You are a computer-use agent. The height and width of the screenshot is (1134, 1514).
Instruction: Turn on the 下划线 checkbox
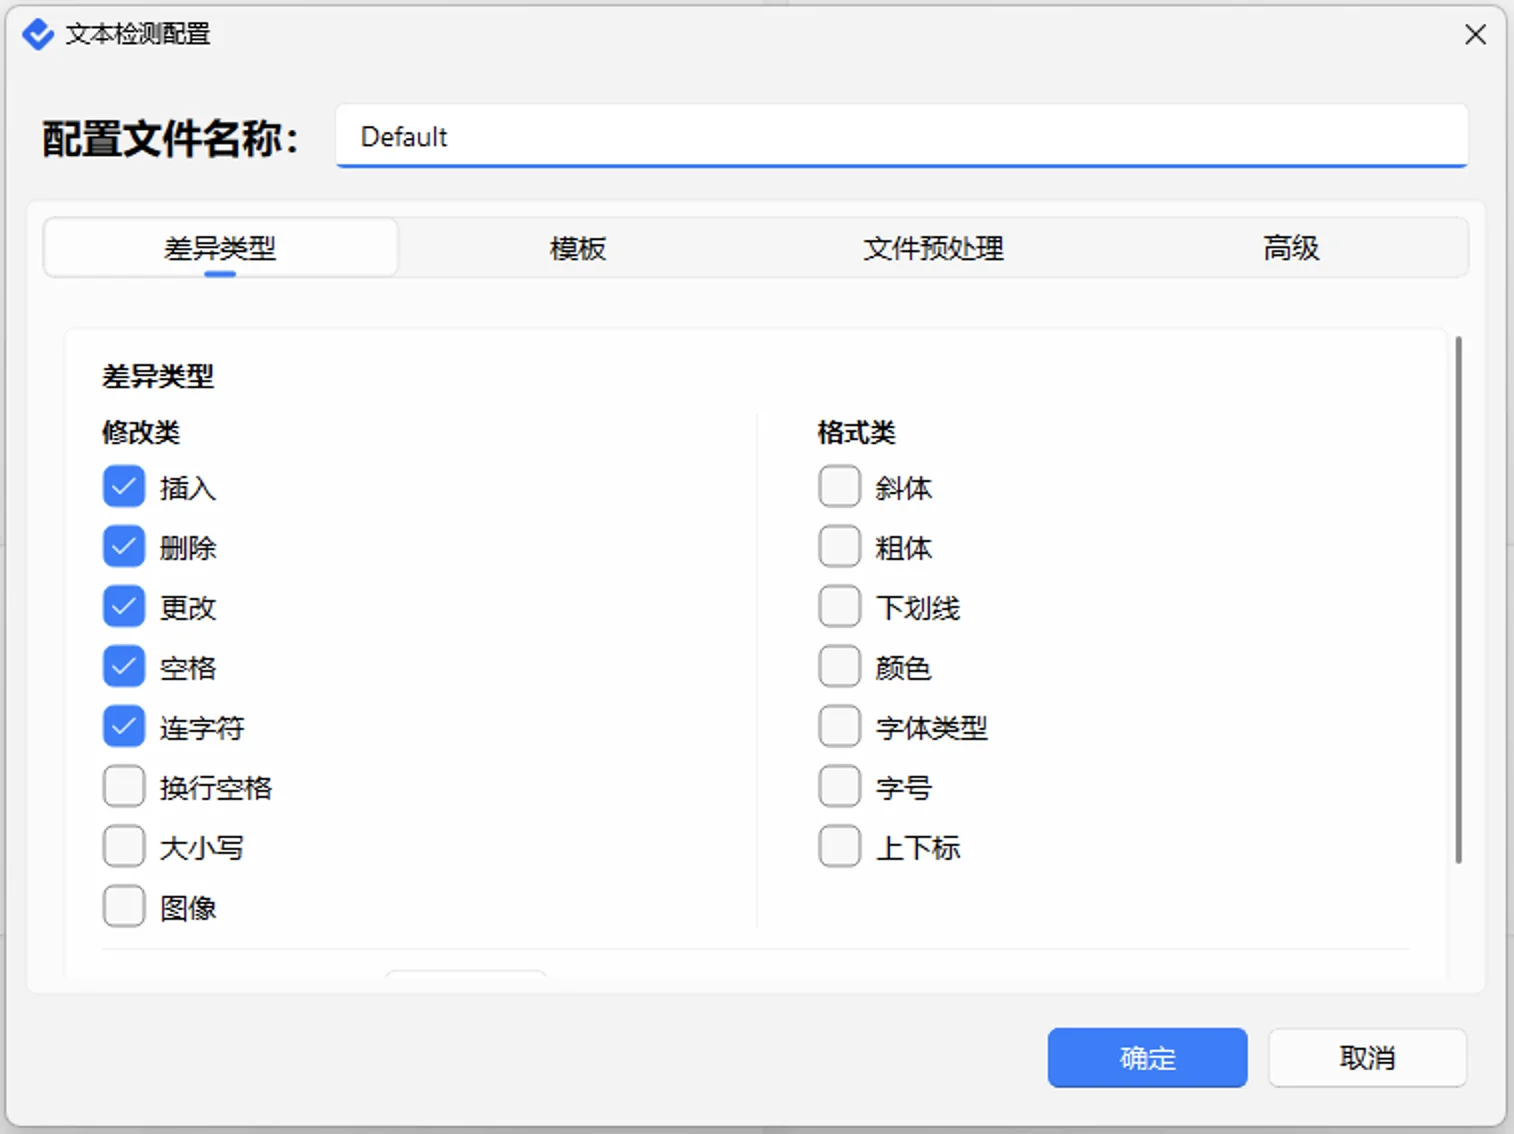[840, 607]
